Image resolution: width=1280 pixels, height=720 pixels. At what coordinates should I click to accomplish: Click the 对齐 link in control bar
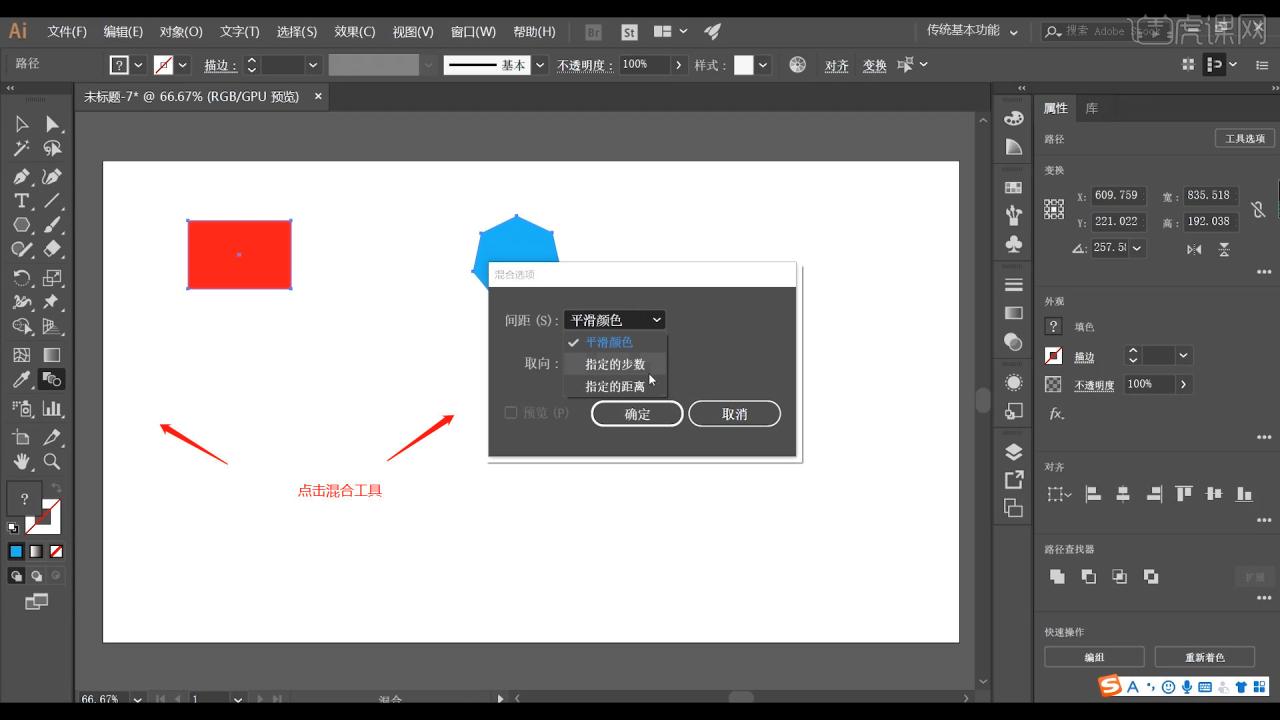pos(836,65)
